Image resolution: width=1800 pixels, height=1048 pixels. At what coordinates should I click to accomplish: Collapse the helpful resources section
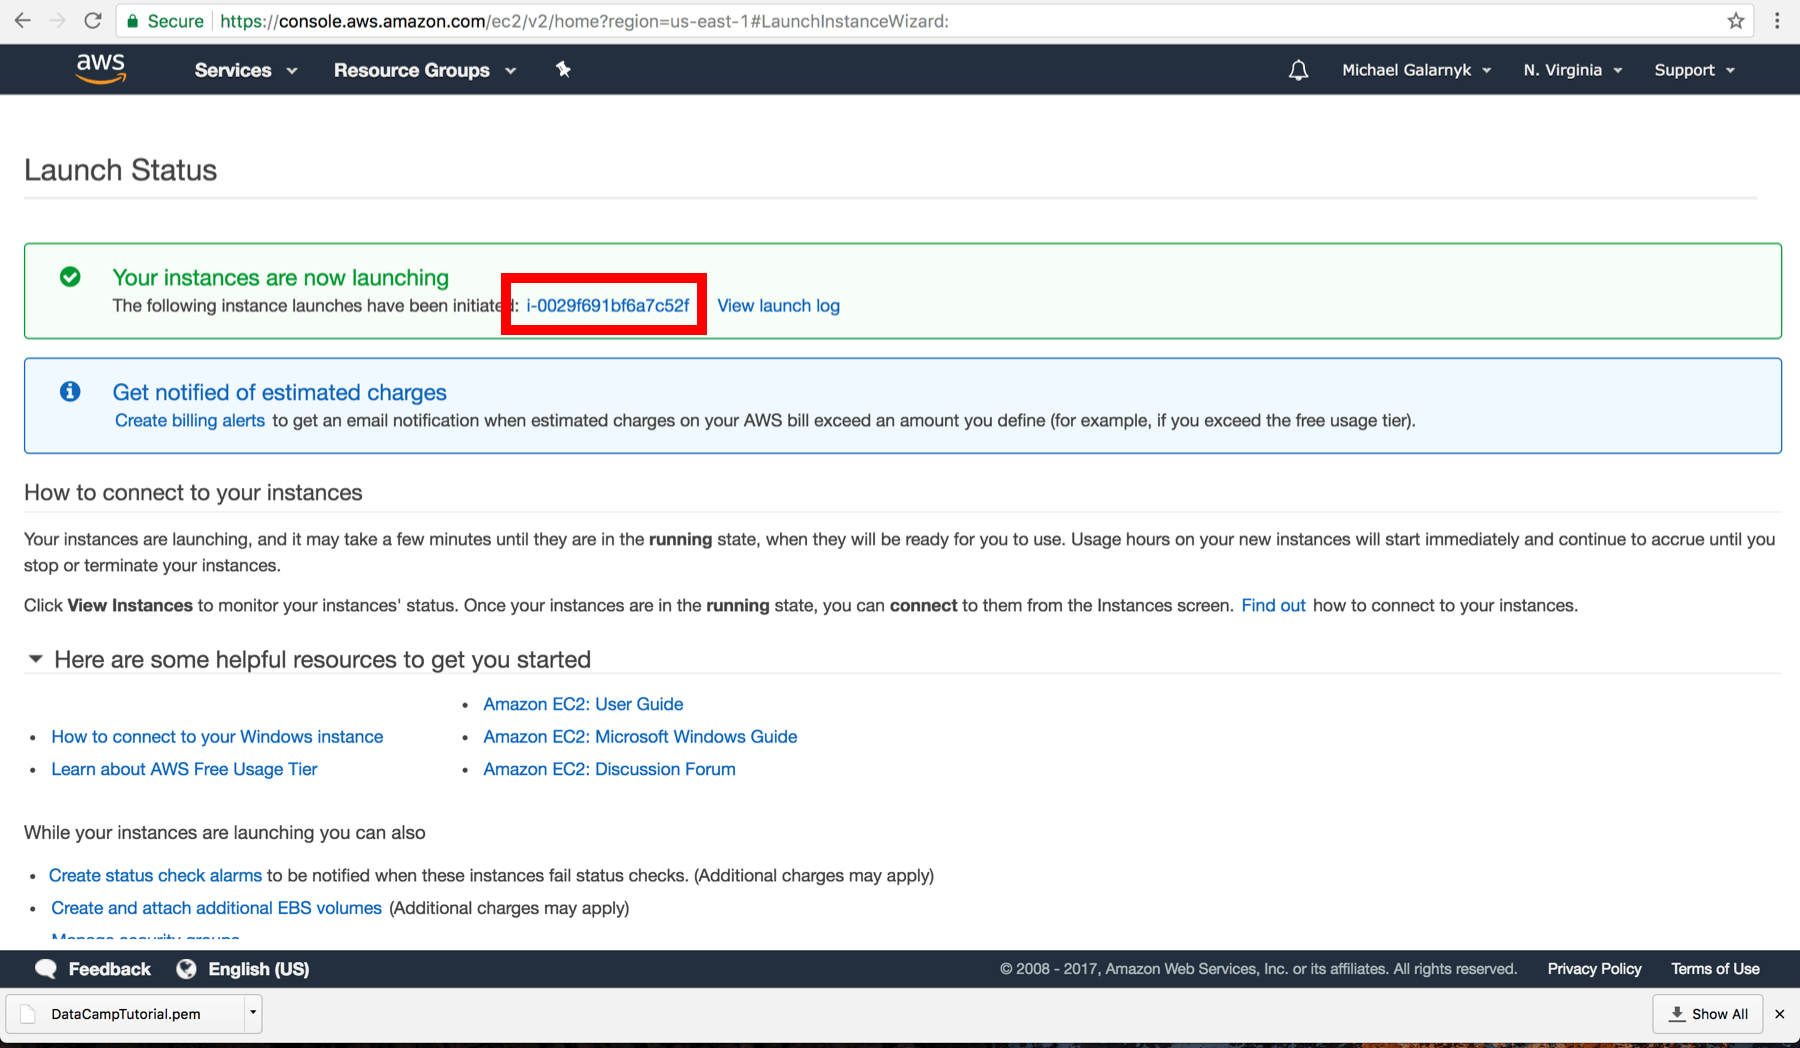(35, 658)
